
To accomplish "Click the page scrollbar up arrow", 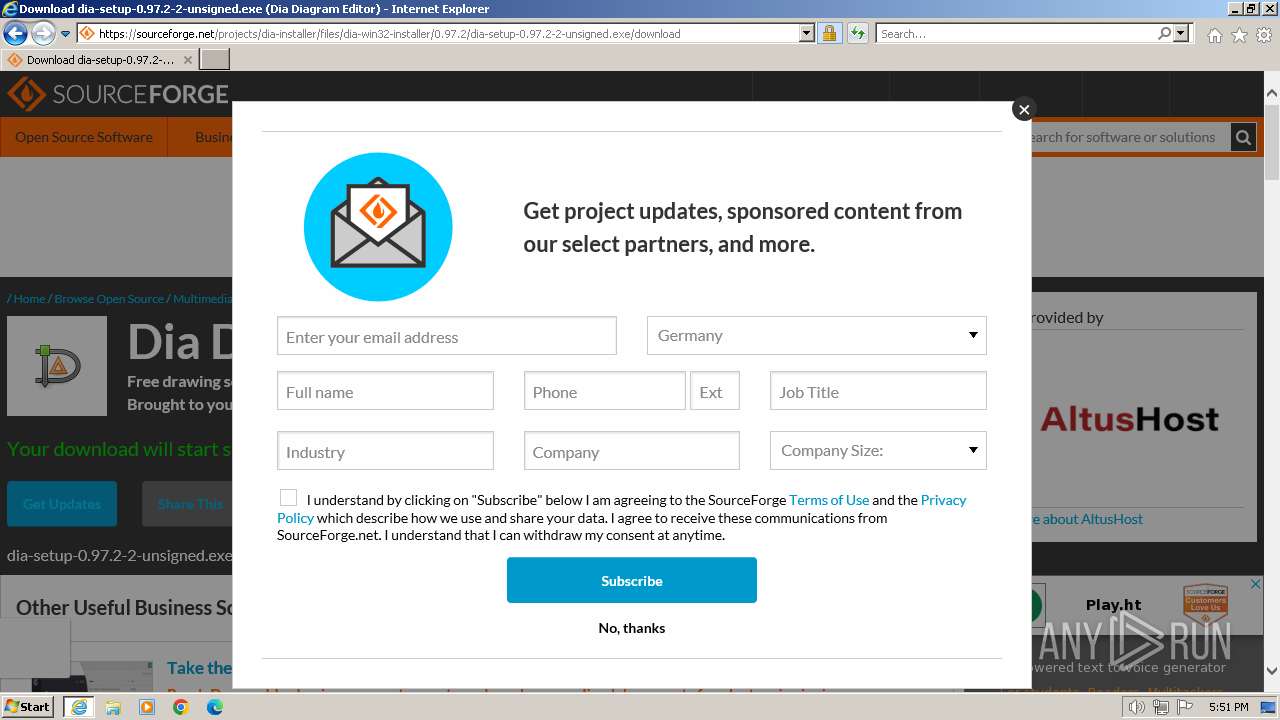I will [x=1272, y=94].
